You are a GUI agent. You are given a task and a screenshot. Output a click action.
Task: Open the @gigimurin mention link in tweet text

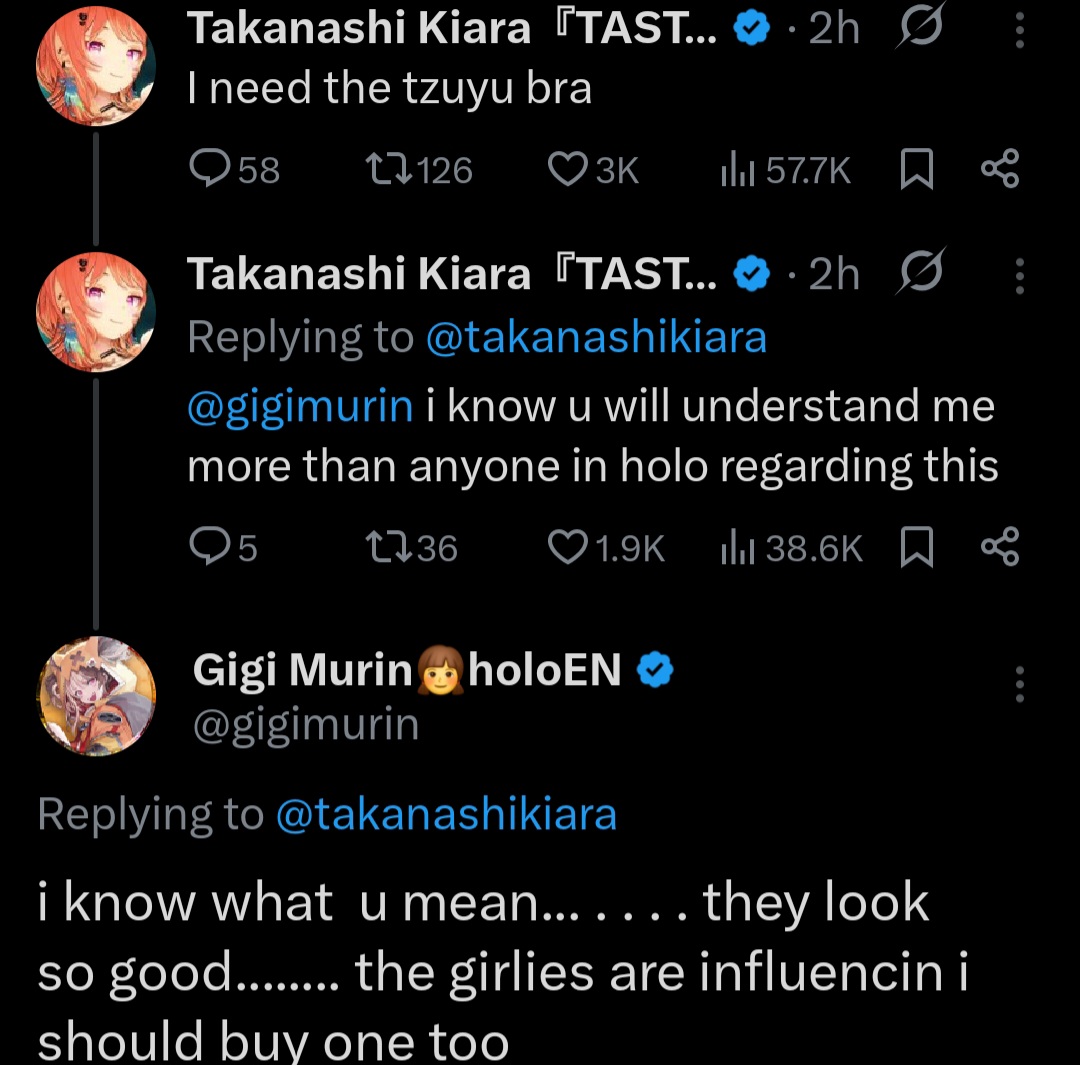pyautogui.click(x=300, y=407)
